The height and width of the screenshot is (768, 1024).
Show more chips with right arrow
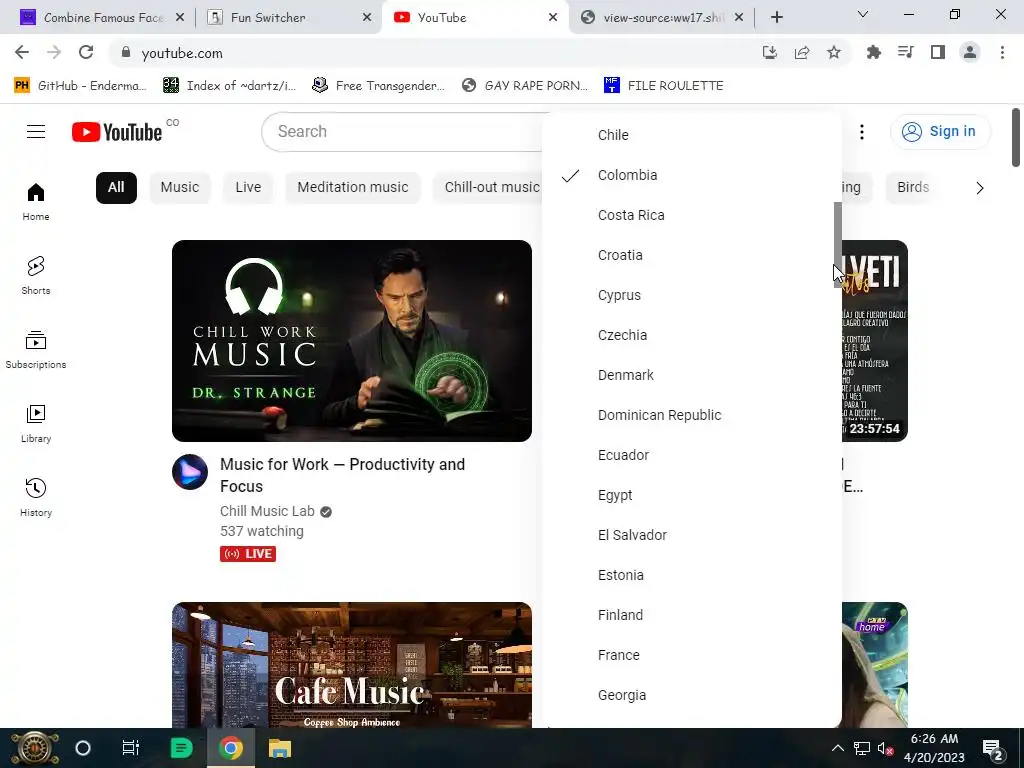pos(980,188)
